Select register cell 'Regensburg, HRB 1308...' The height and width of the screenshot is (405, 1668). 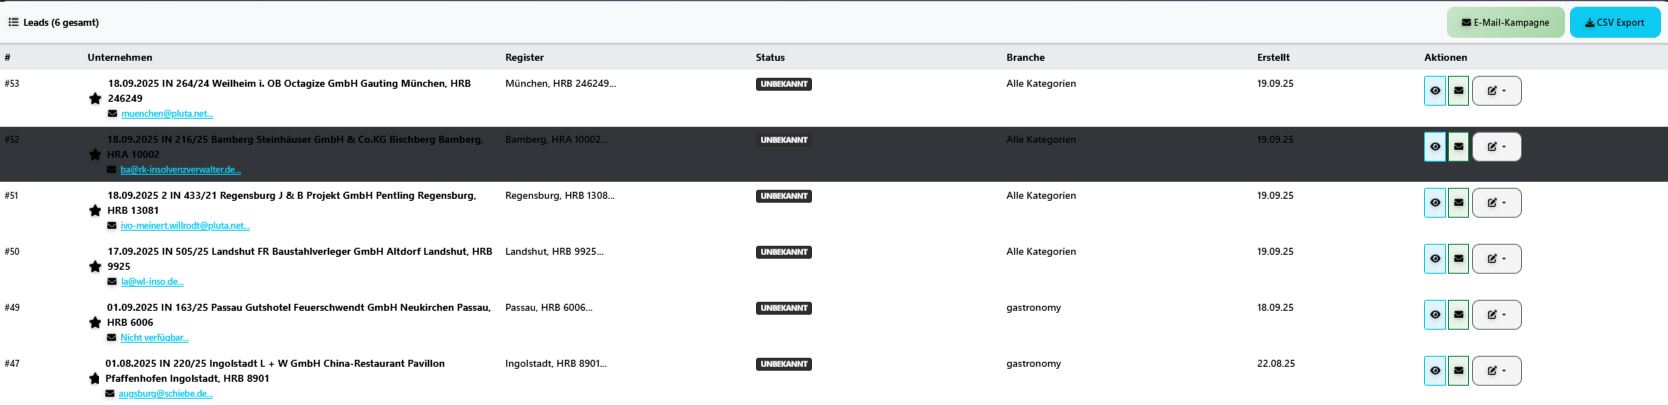560,195
